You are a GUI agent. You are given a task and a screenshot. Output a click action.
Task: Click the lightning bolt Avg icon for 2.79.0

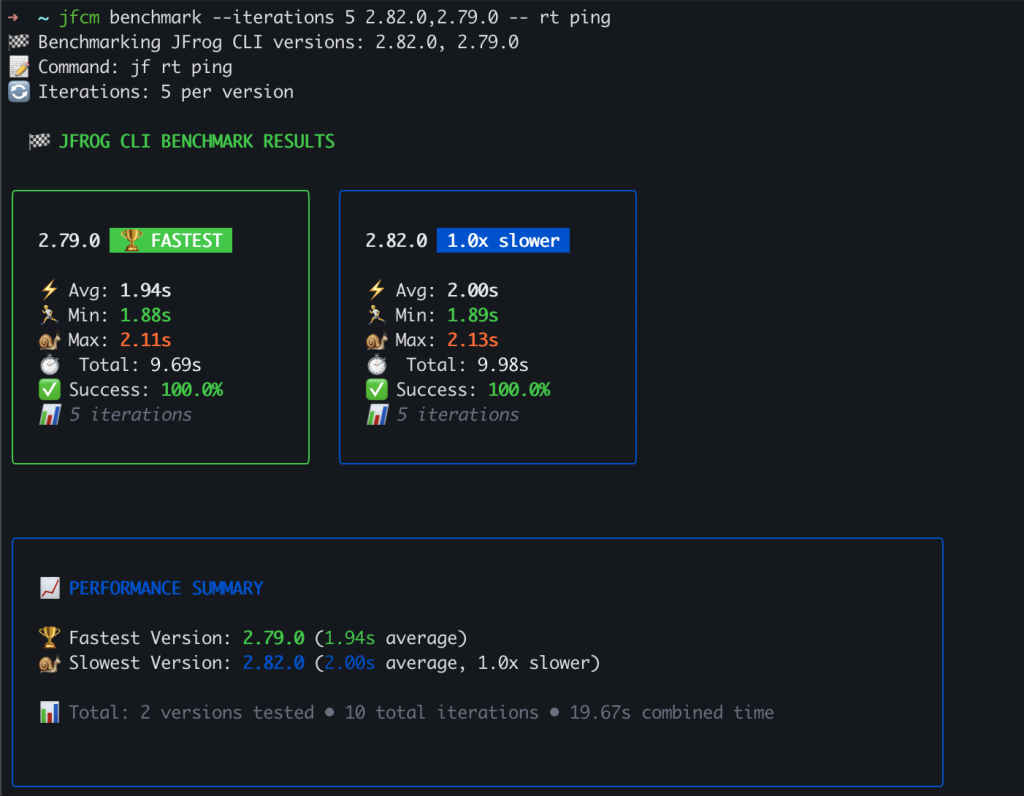47,290
